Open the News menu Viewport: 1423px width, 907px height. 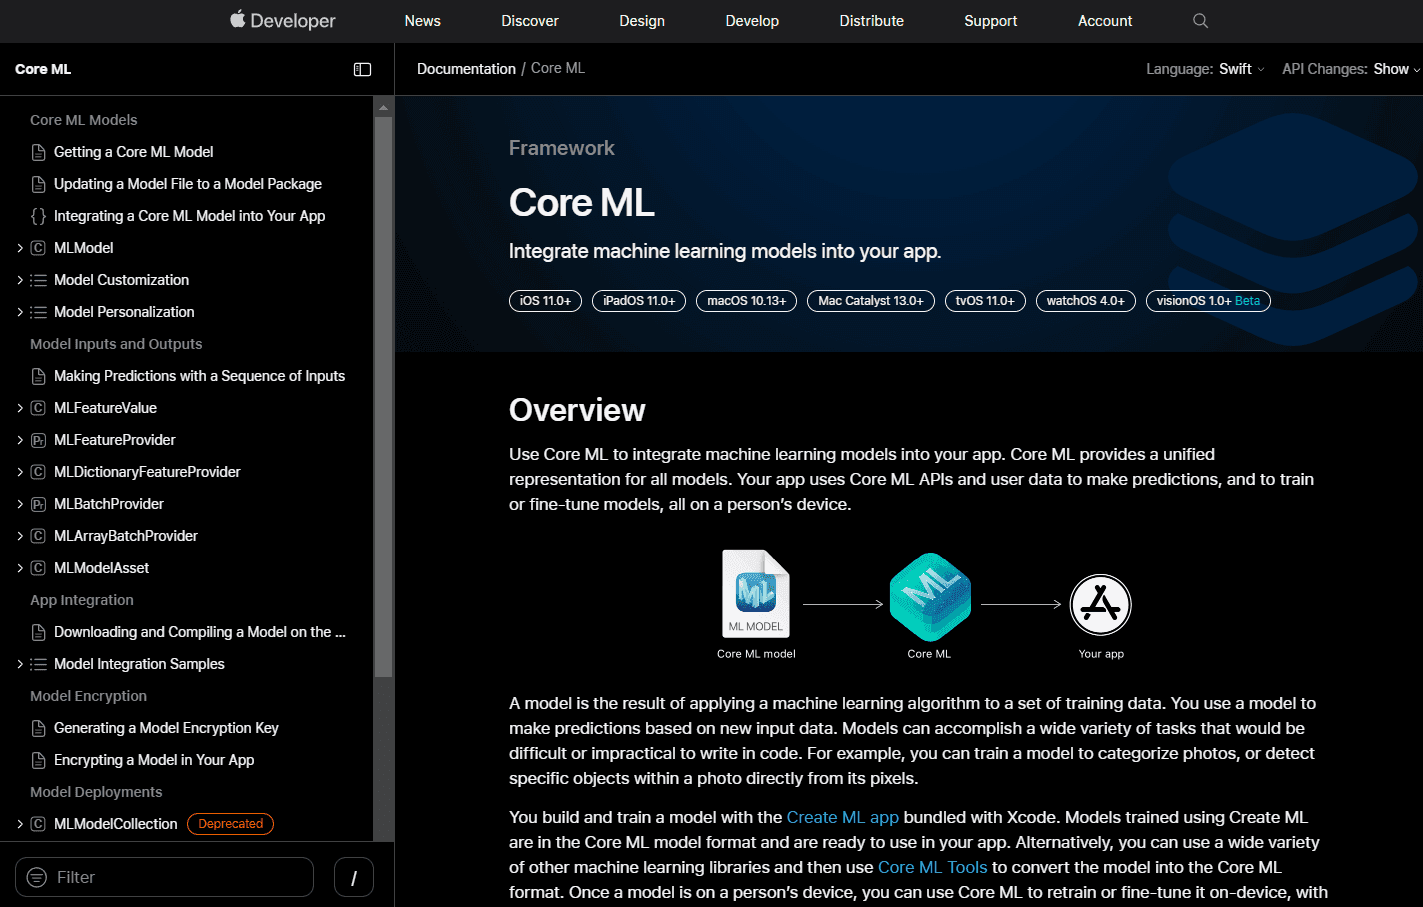coord(422,21)
